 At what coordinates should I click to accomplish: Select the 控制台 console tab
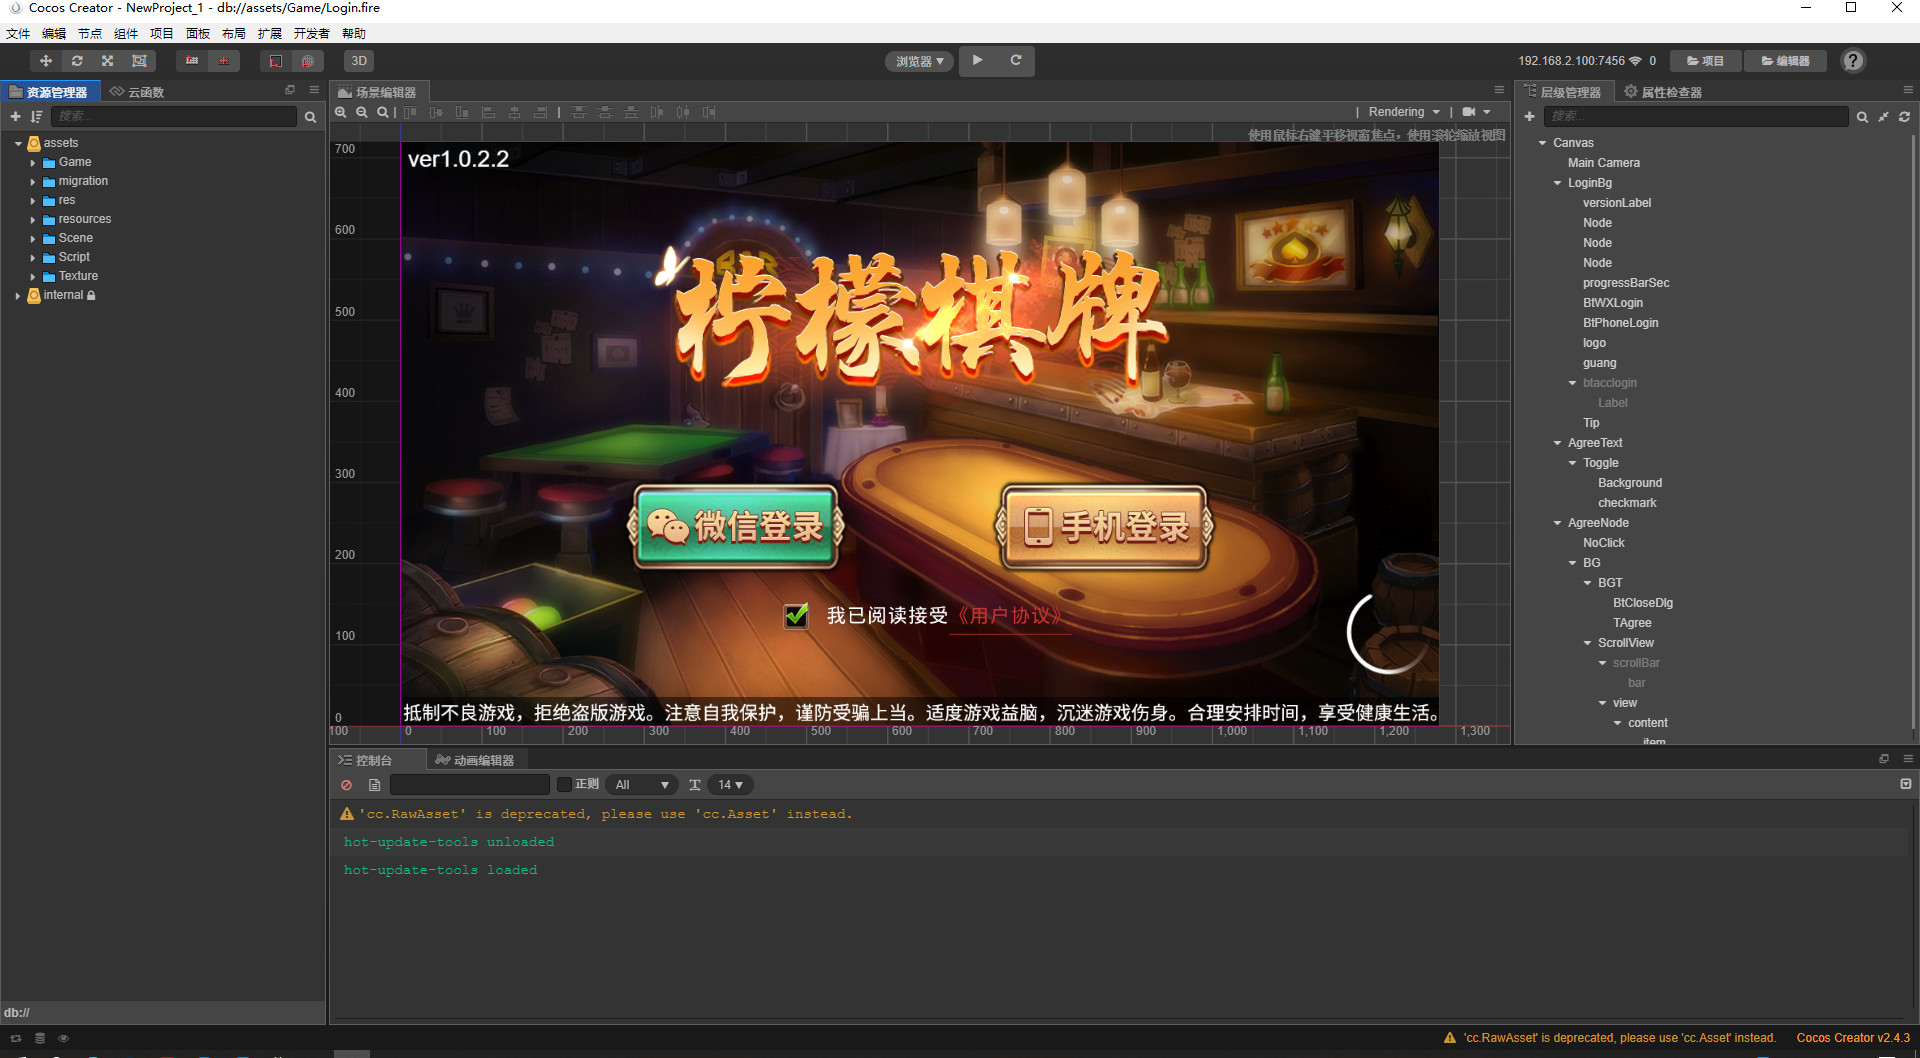click(x=366, y=760)
